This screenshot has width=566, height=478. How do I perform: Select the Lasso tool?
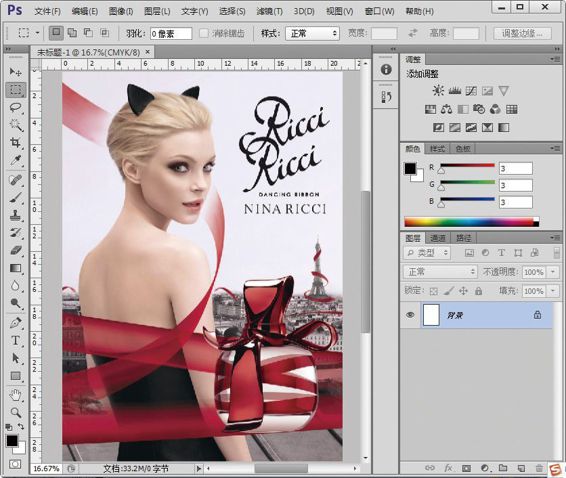(15, 107)
